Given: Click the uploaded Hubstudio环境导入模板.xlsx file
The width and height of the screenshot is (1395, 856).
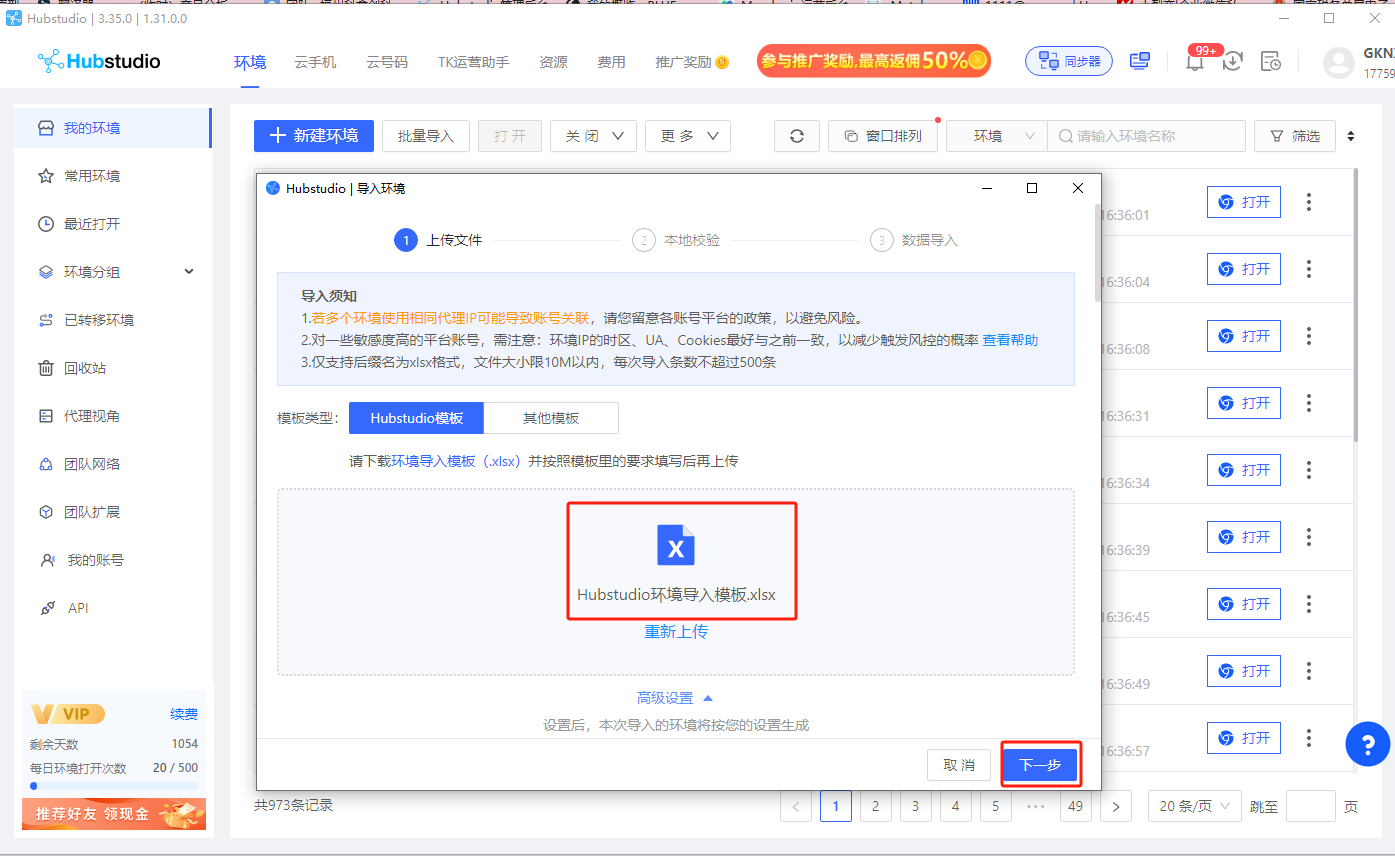Looking at the screenshot, I should (x=676, y=564).
